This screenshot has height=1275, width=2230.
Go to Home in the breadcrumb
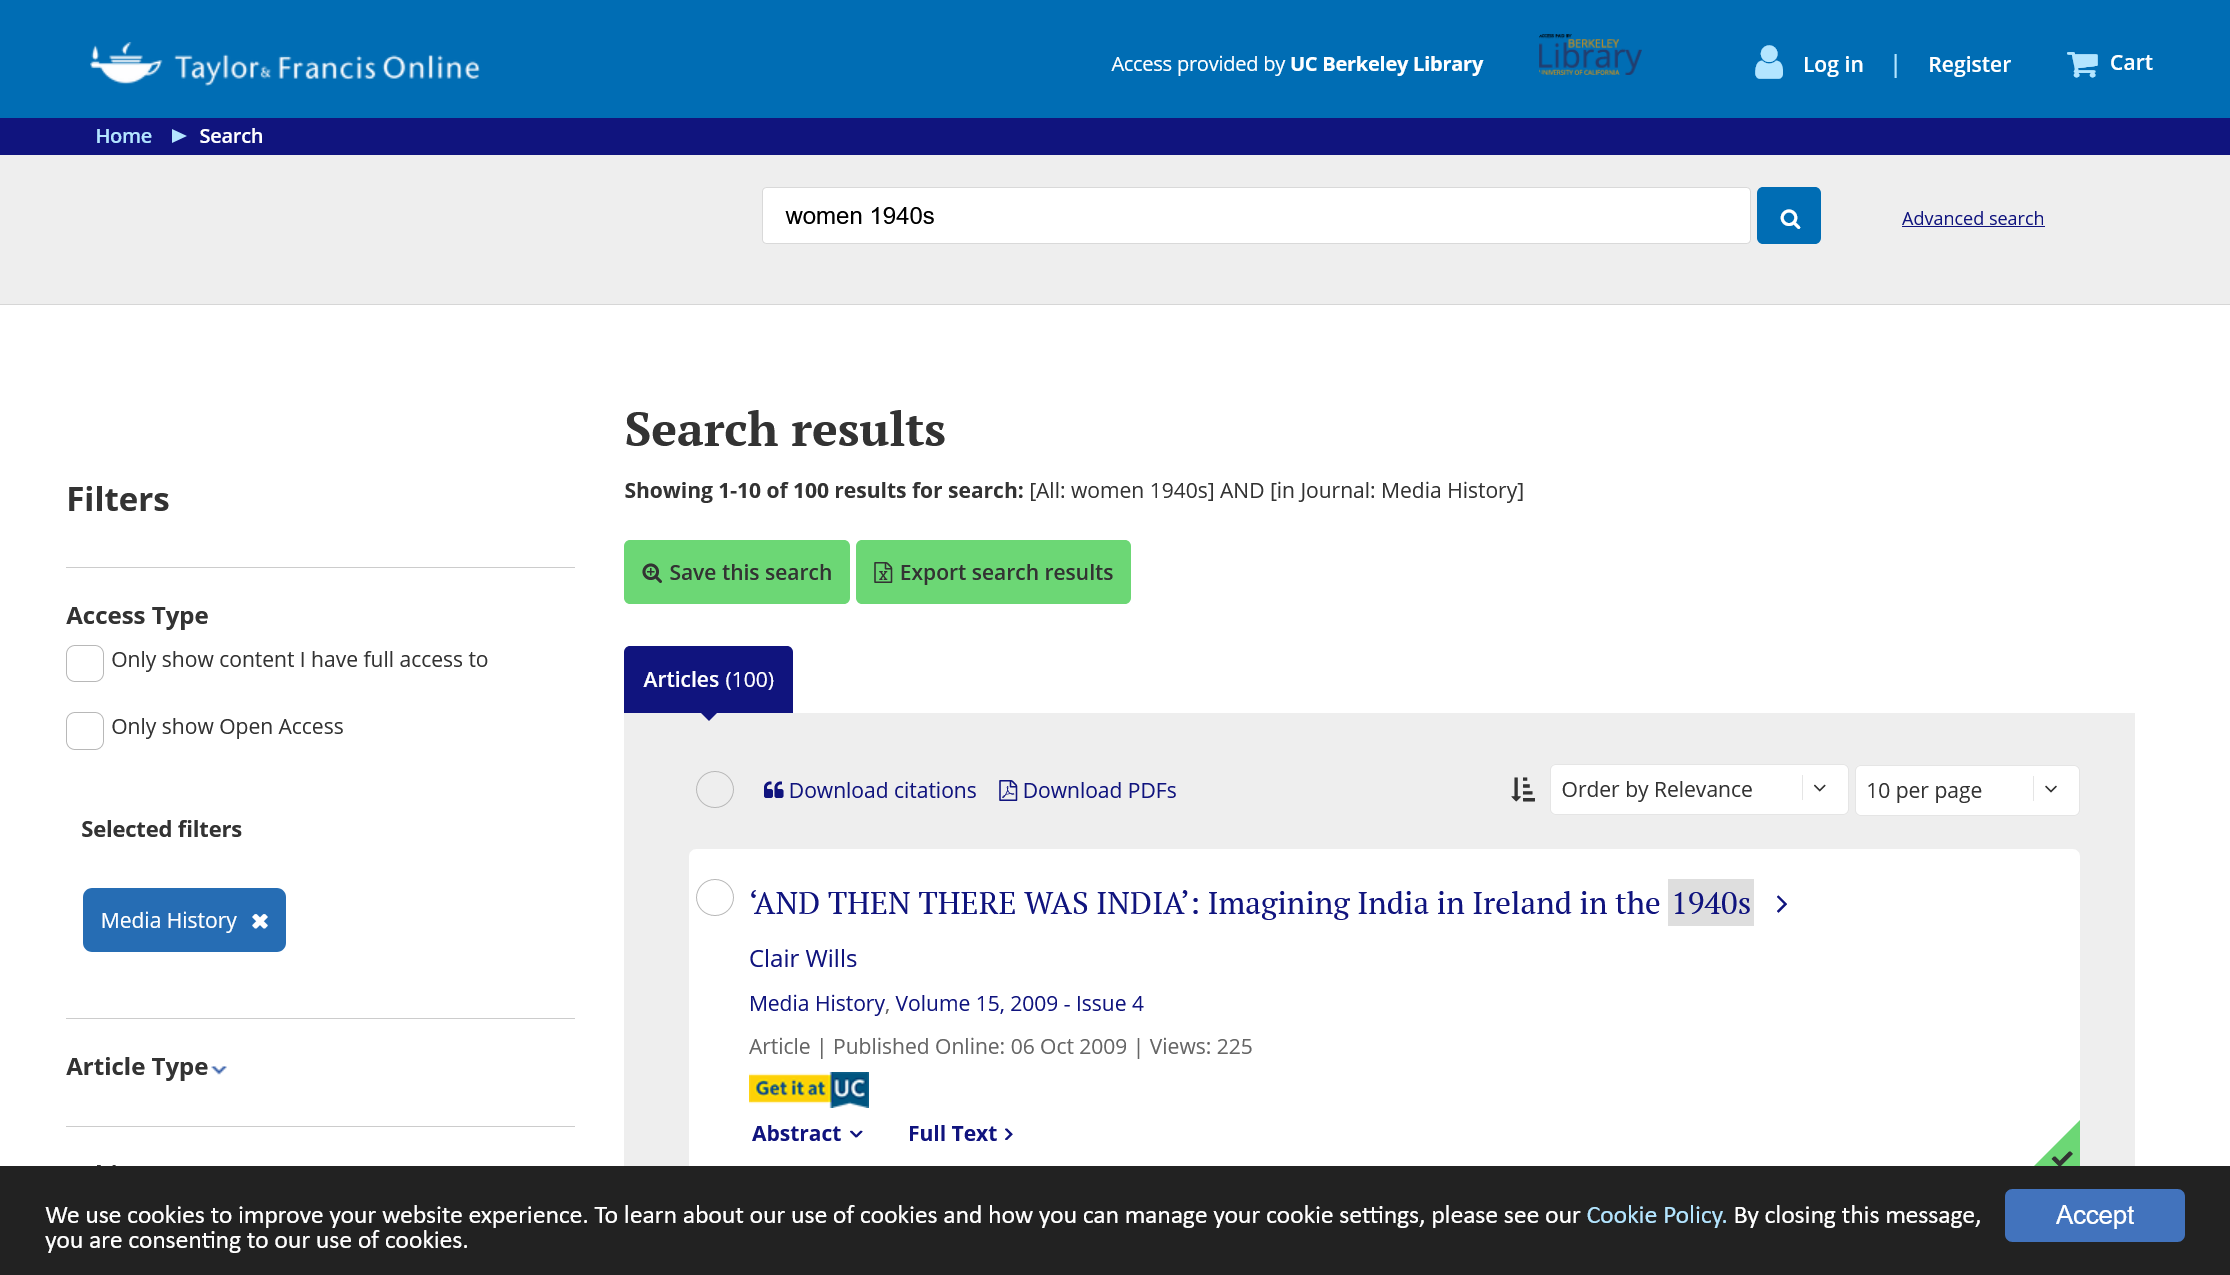click(123, 136)
